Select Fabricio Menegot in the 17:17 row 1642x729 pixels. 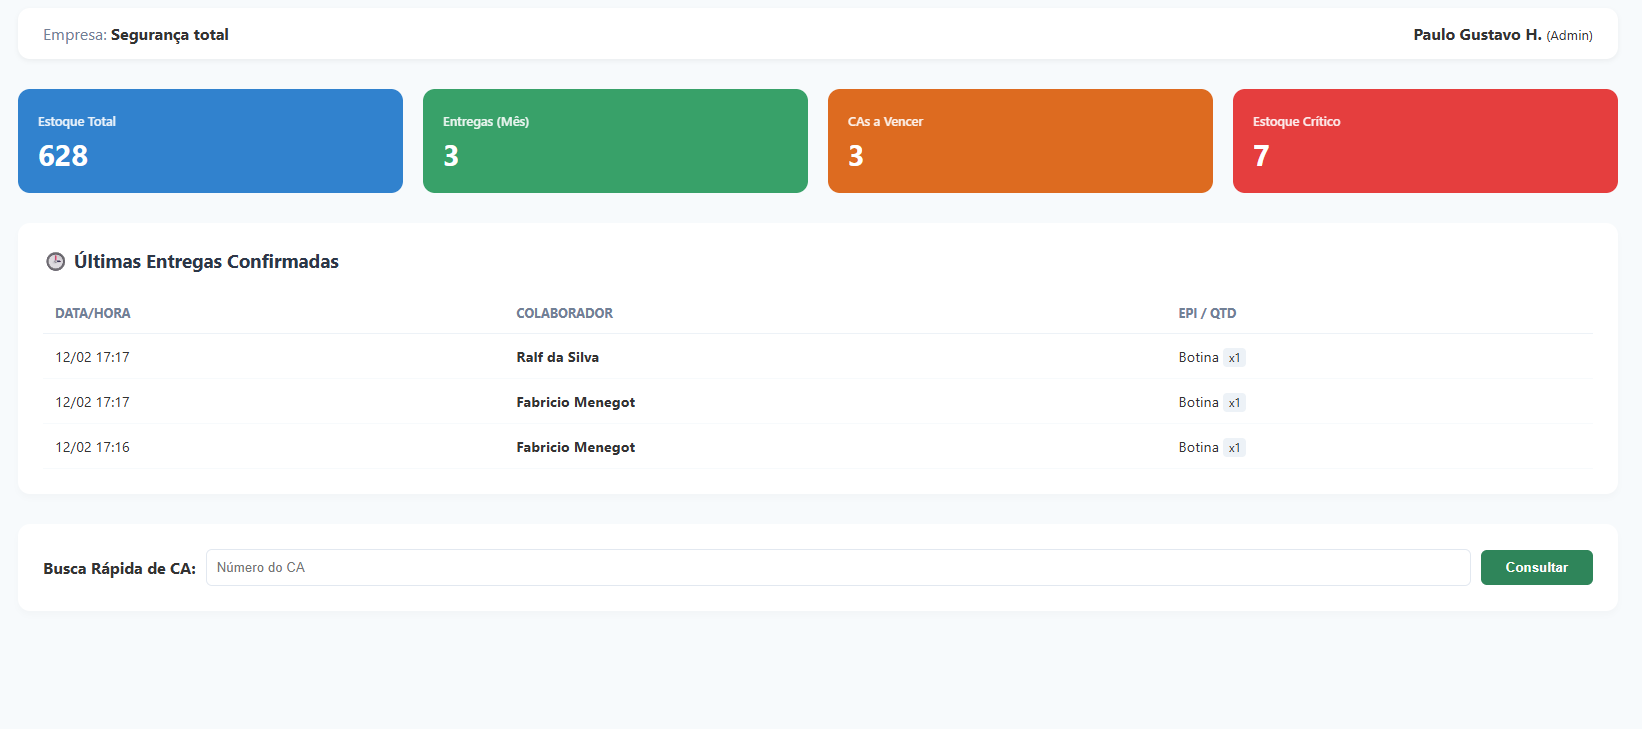(x=575, y=402)
